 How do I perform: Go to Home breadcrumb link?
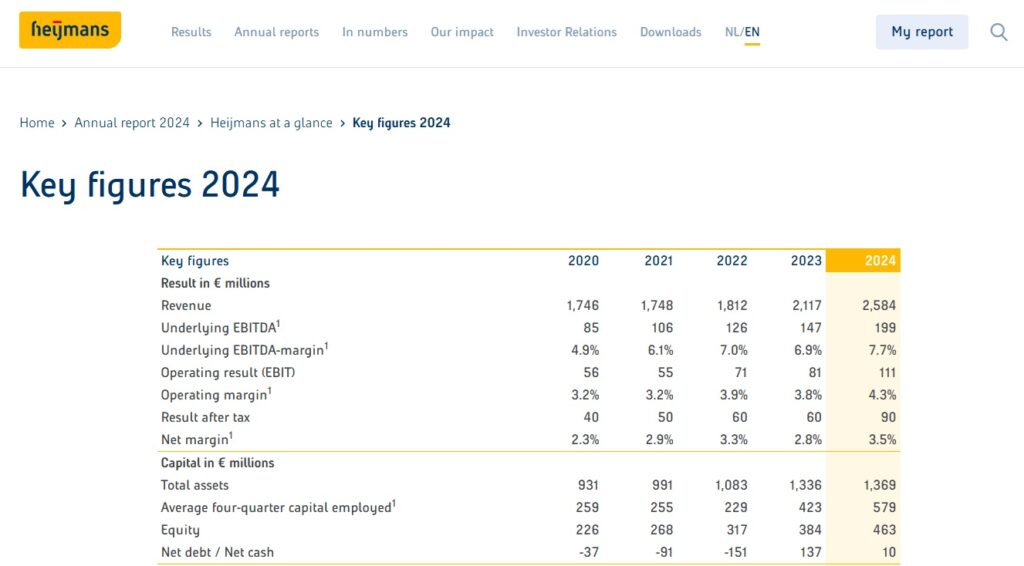[37, 123]
